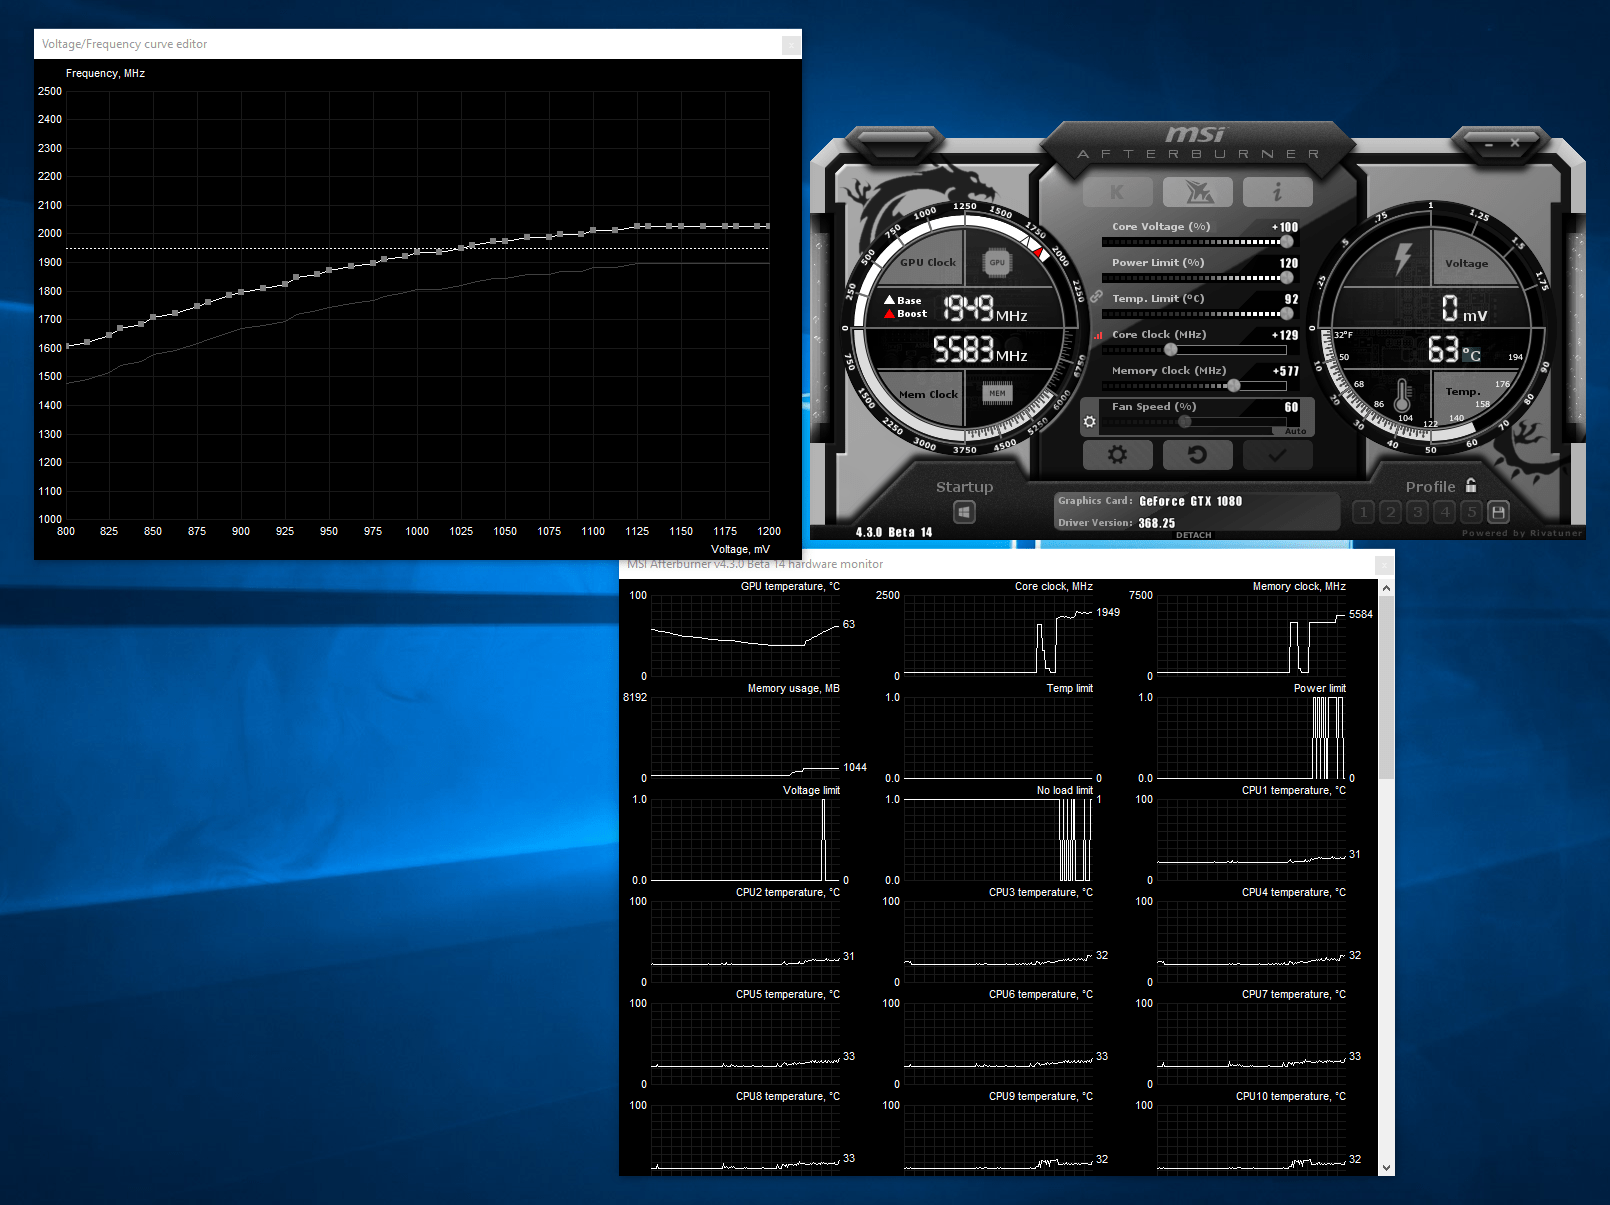The width and height of the screenshot is (1610, 1205).
Task: Enable the Windows Startup toggle
Action: 963,511
